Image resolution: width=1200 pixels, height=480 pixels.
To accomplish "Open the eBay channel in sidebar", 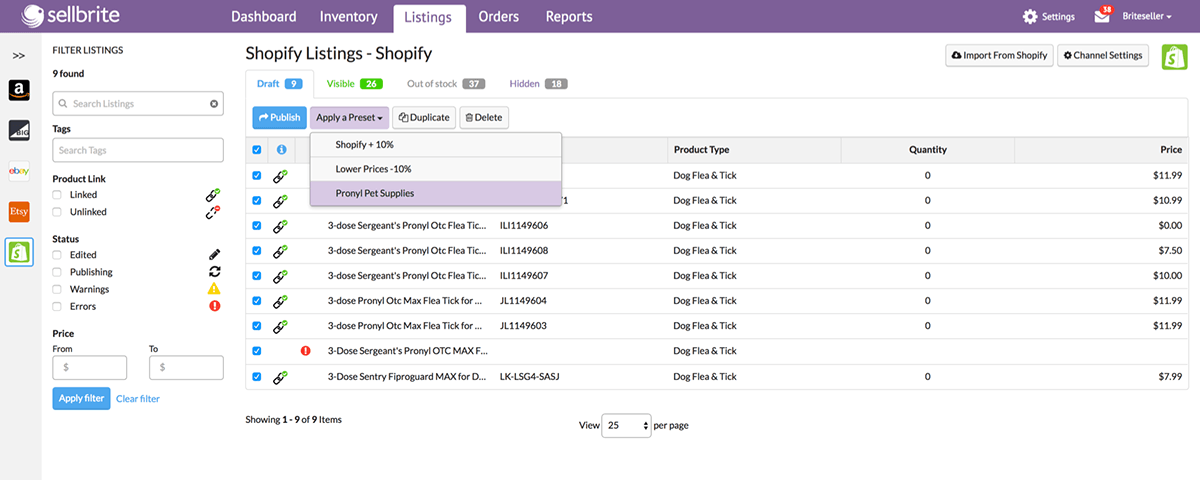I will 18,172.
